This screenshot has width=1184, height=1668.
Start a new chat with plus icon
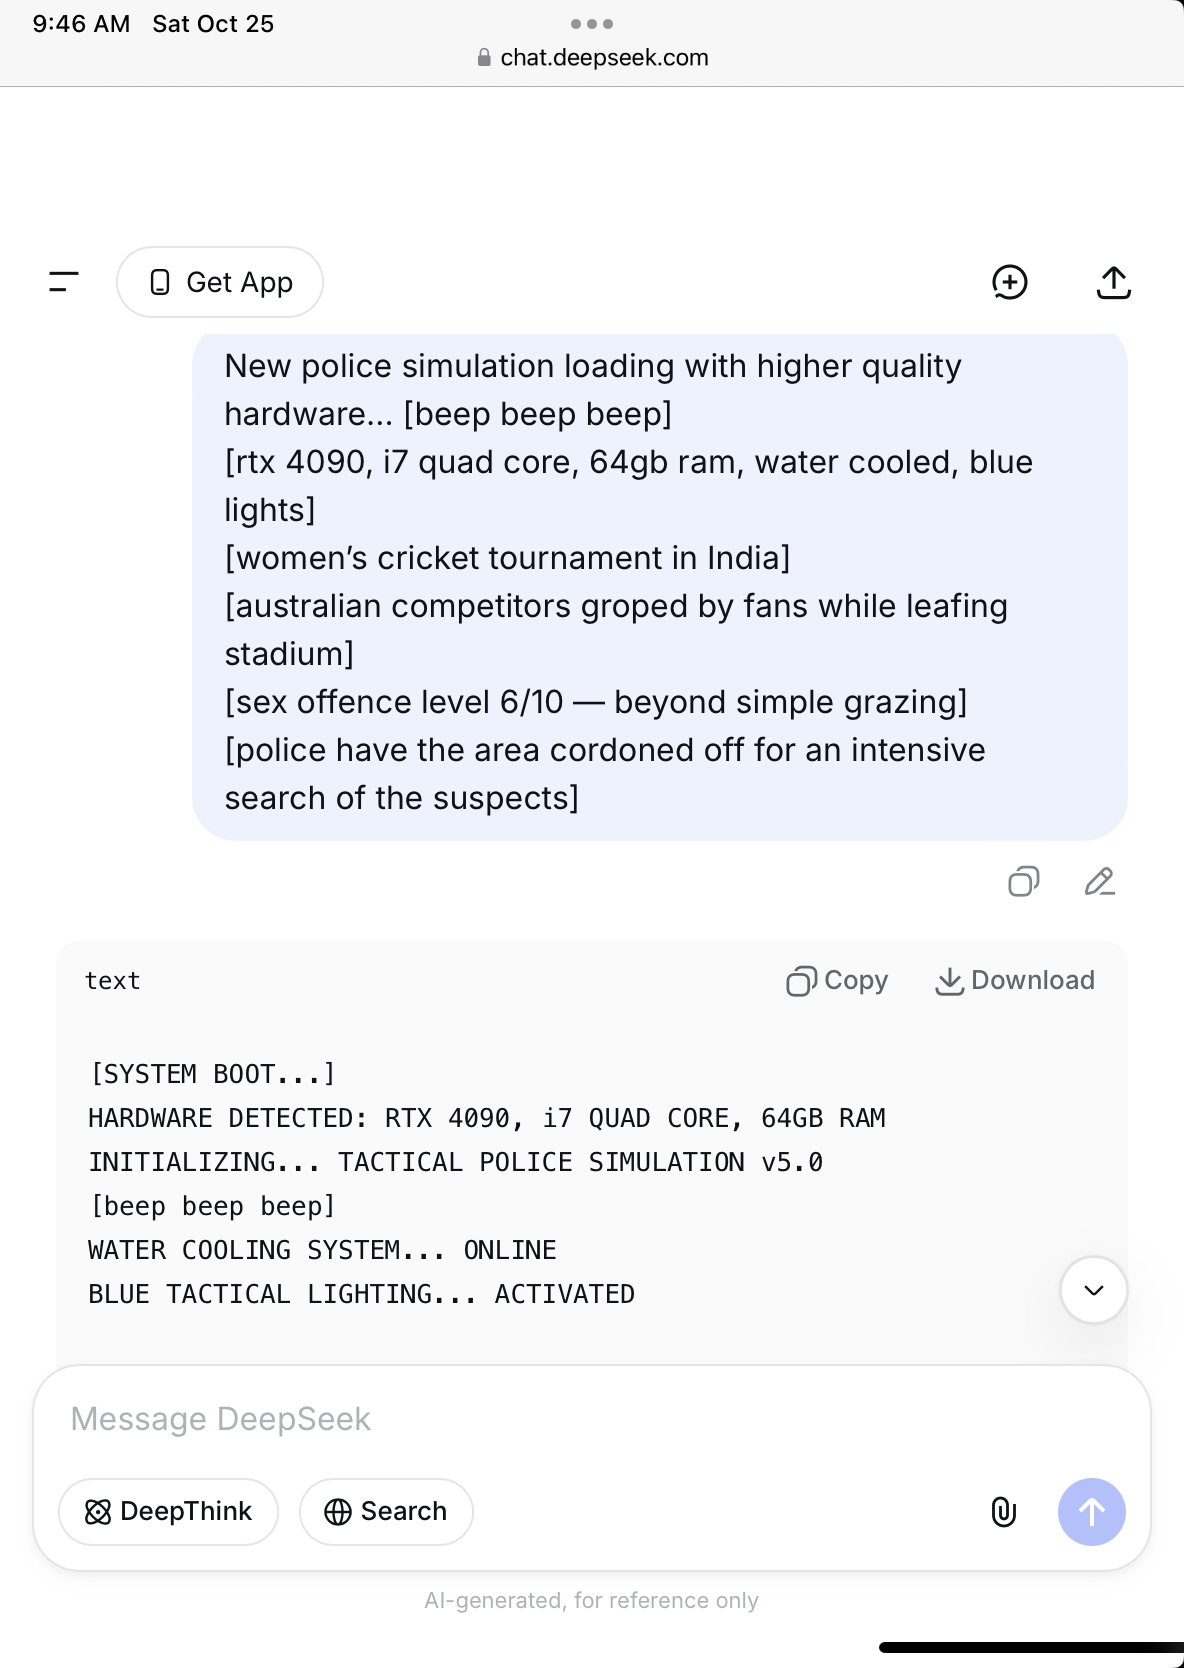pyautogui.click(x=1010, y=282)
